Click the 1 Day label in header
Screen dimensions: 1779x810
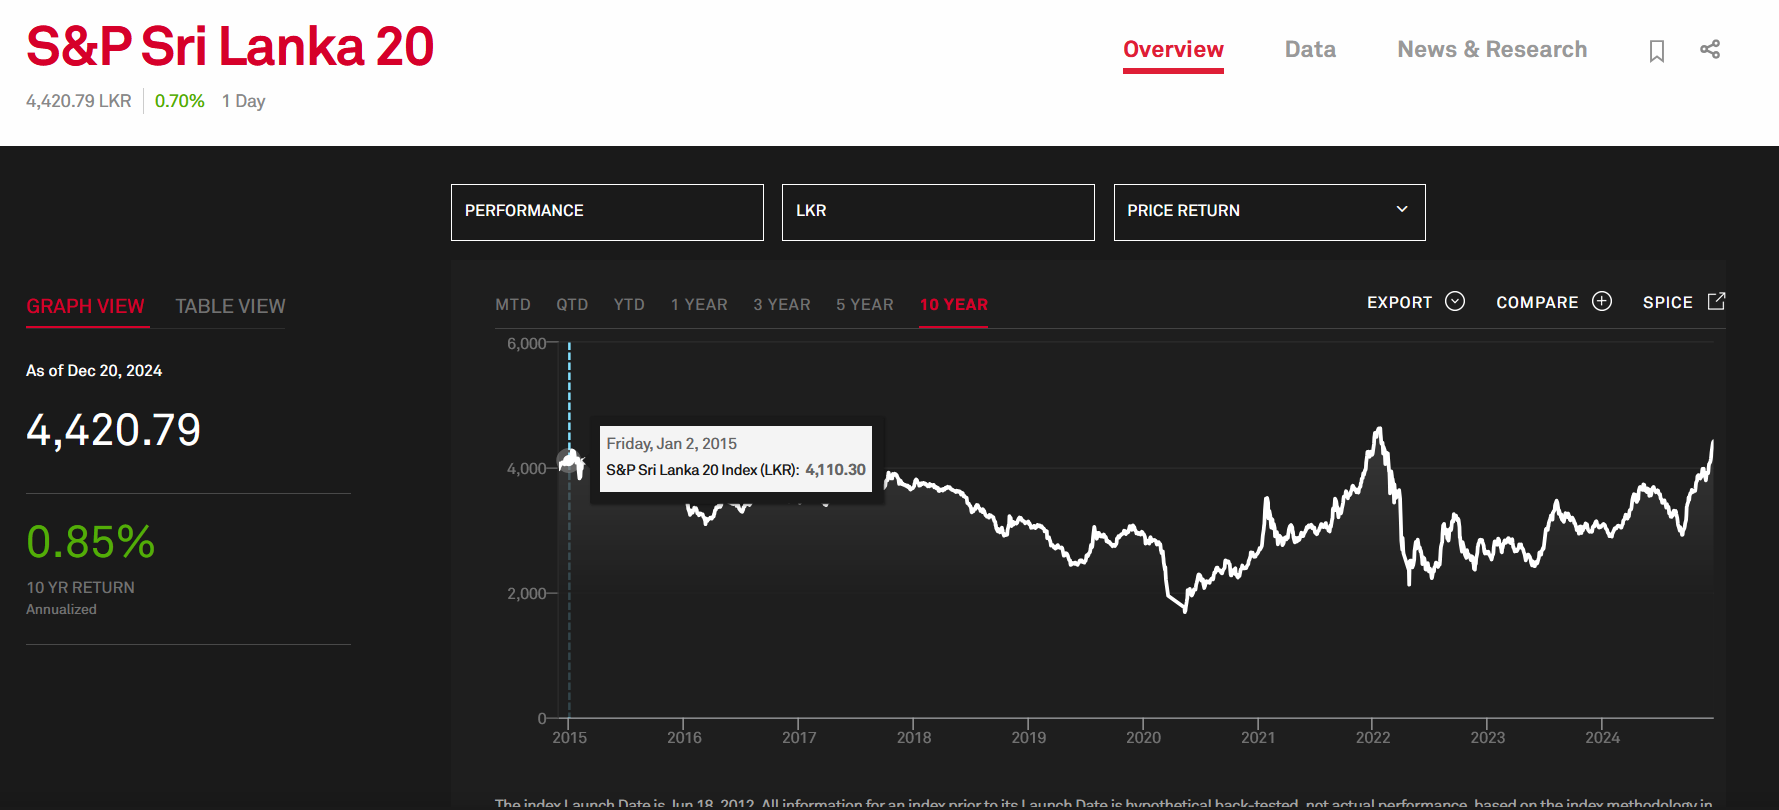243,101
